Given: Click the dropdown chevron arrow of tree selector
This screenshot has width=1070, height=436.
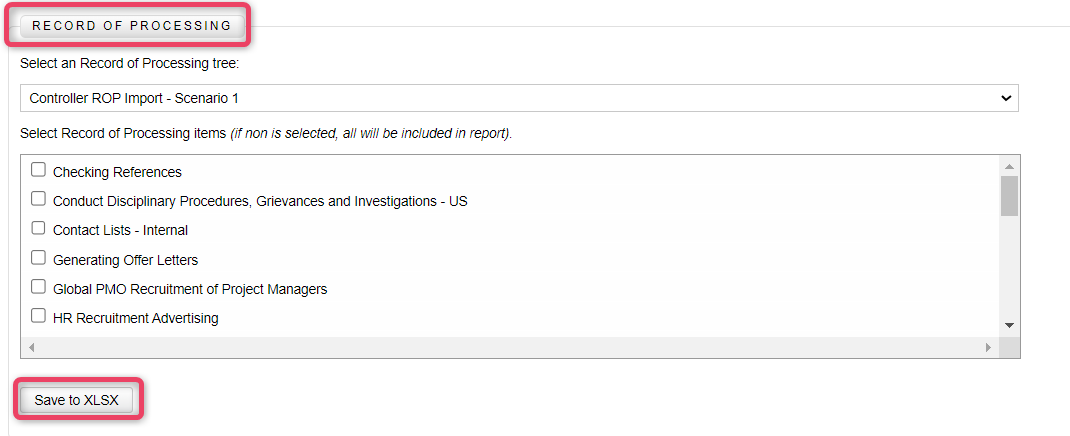Looking at the screenshot, I should [1005, 98].
